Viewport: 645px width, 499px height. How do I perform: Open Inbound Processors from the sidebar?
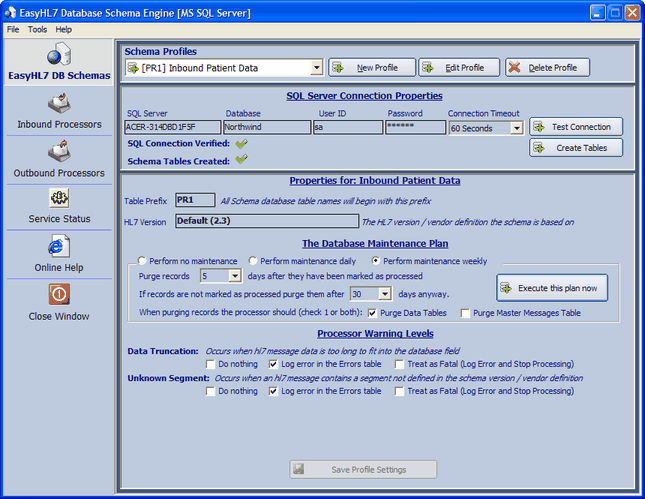tap(58, 104)
